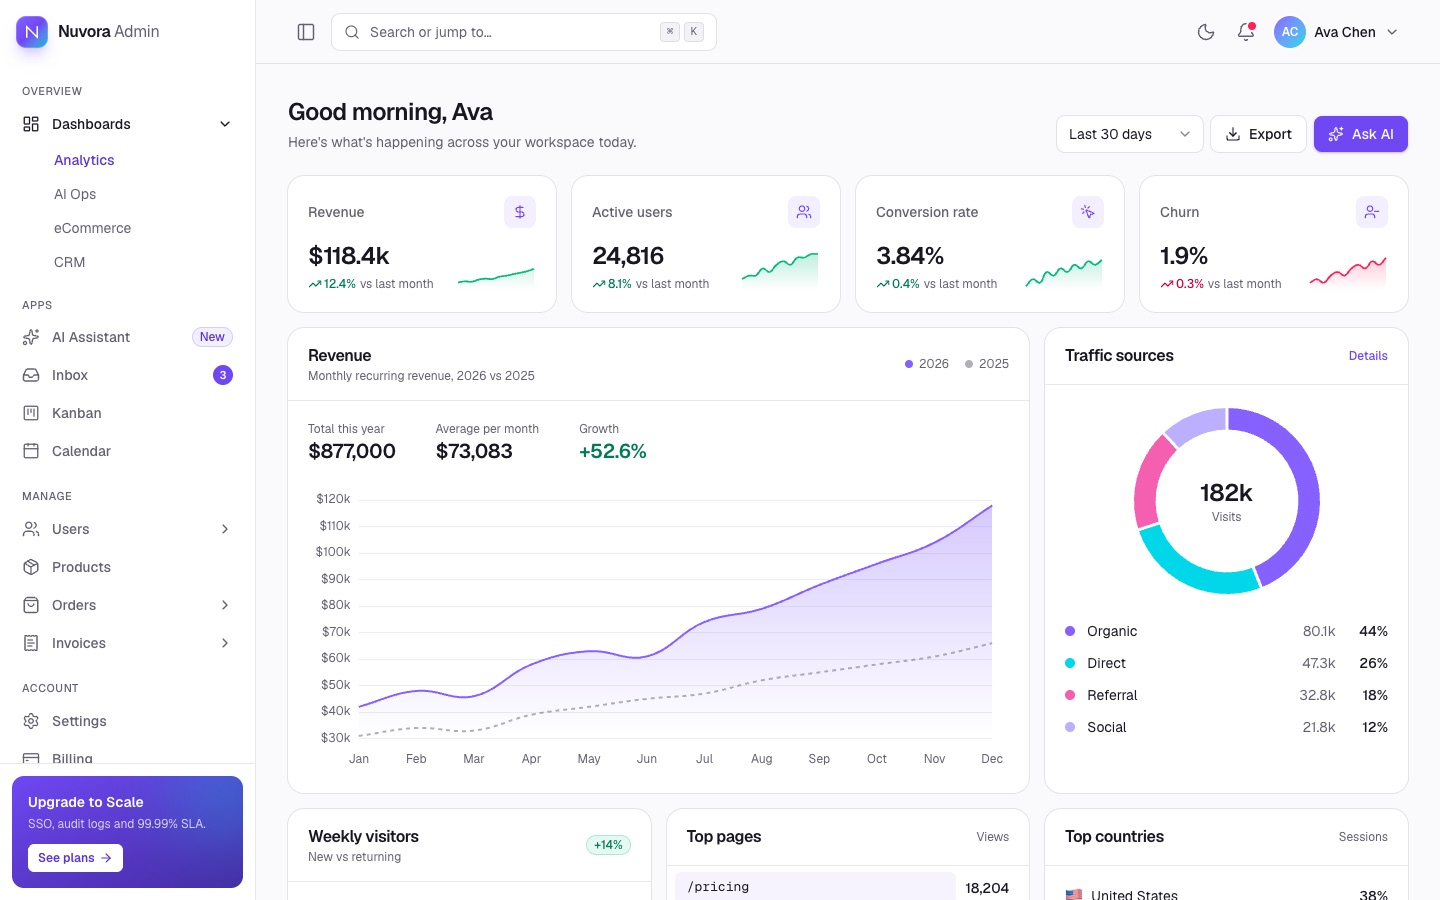Open the Last 30 days dropdown

pos(1130,134)
